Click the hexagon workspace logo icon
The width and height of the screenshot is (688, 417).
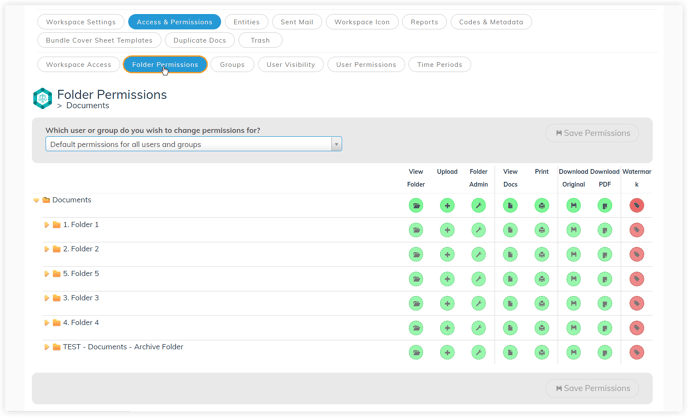tap(43, 98)
